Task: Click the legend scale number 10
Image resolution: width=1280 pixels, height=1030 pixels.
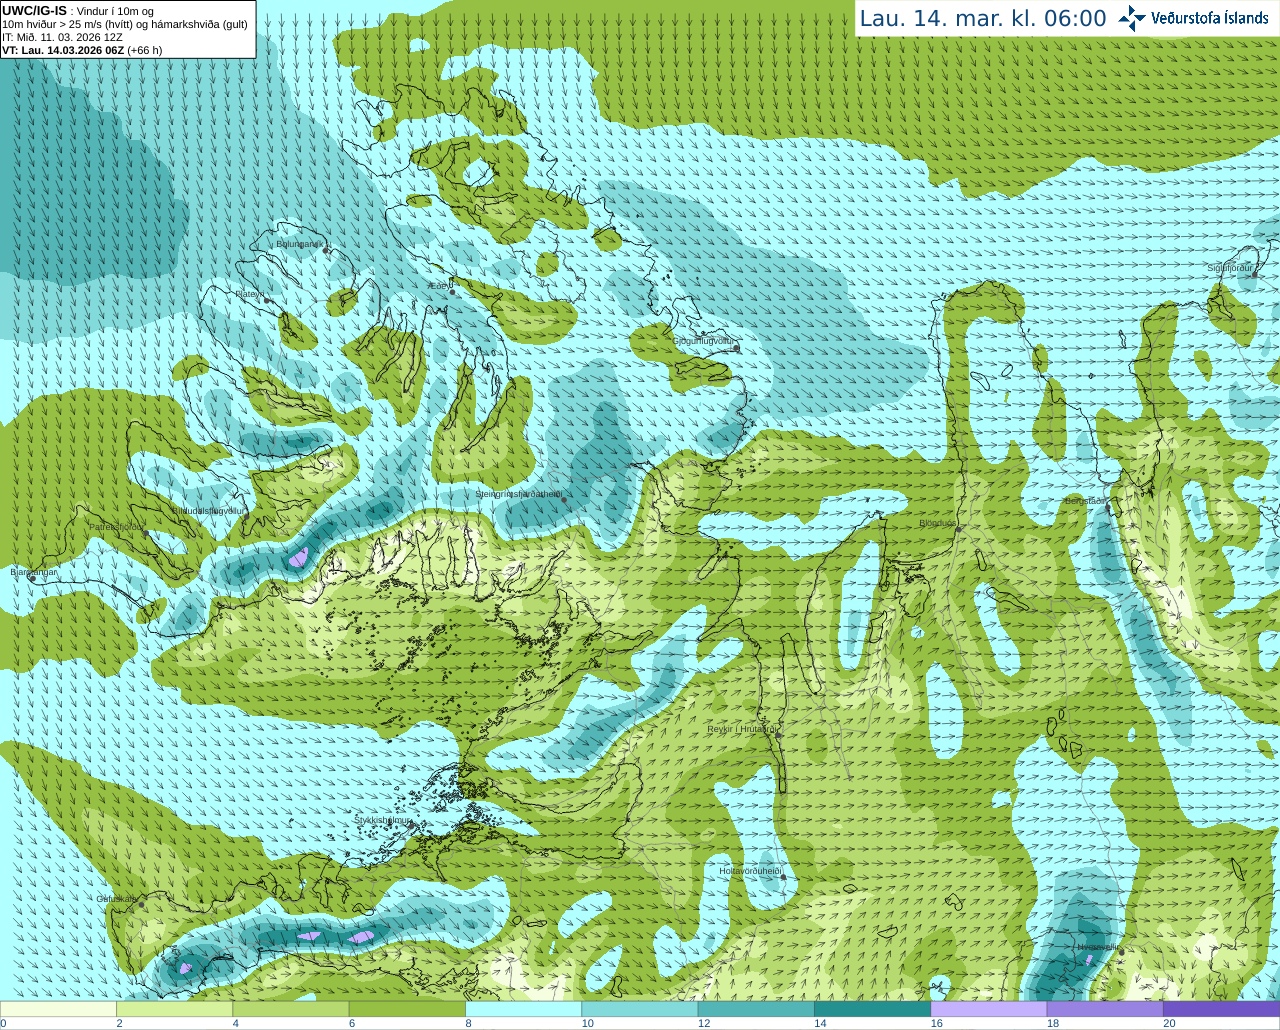Action: [587, 1023]
